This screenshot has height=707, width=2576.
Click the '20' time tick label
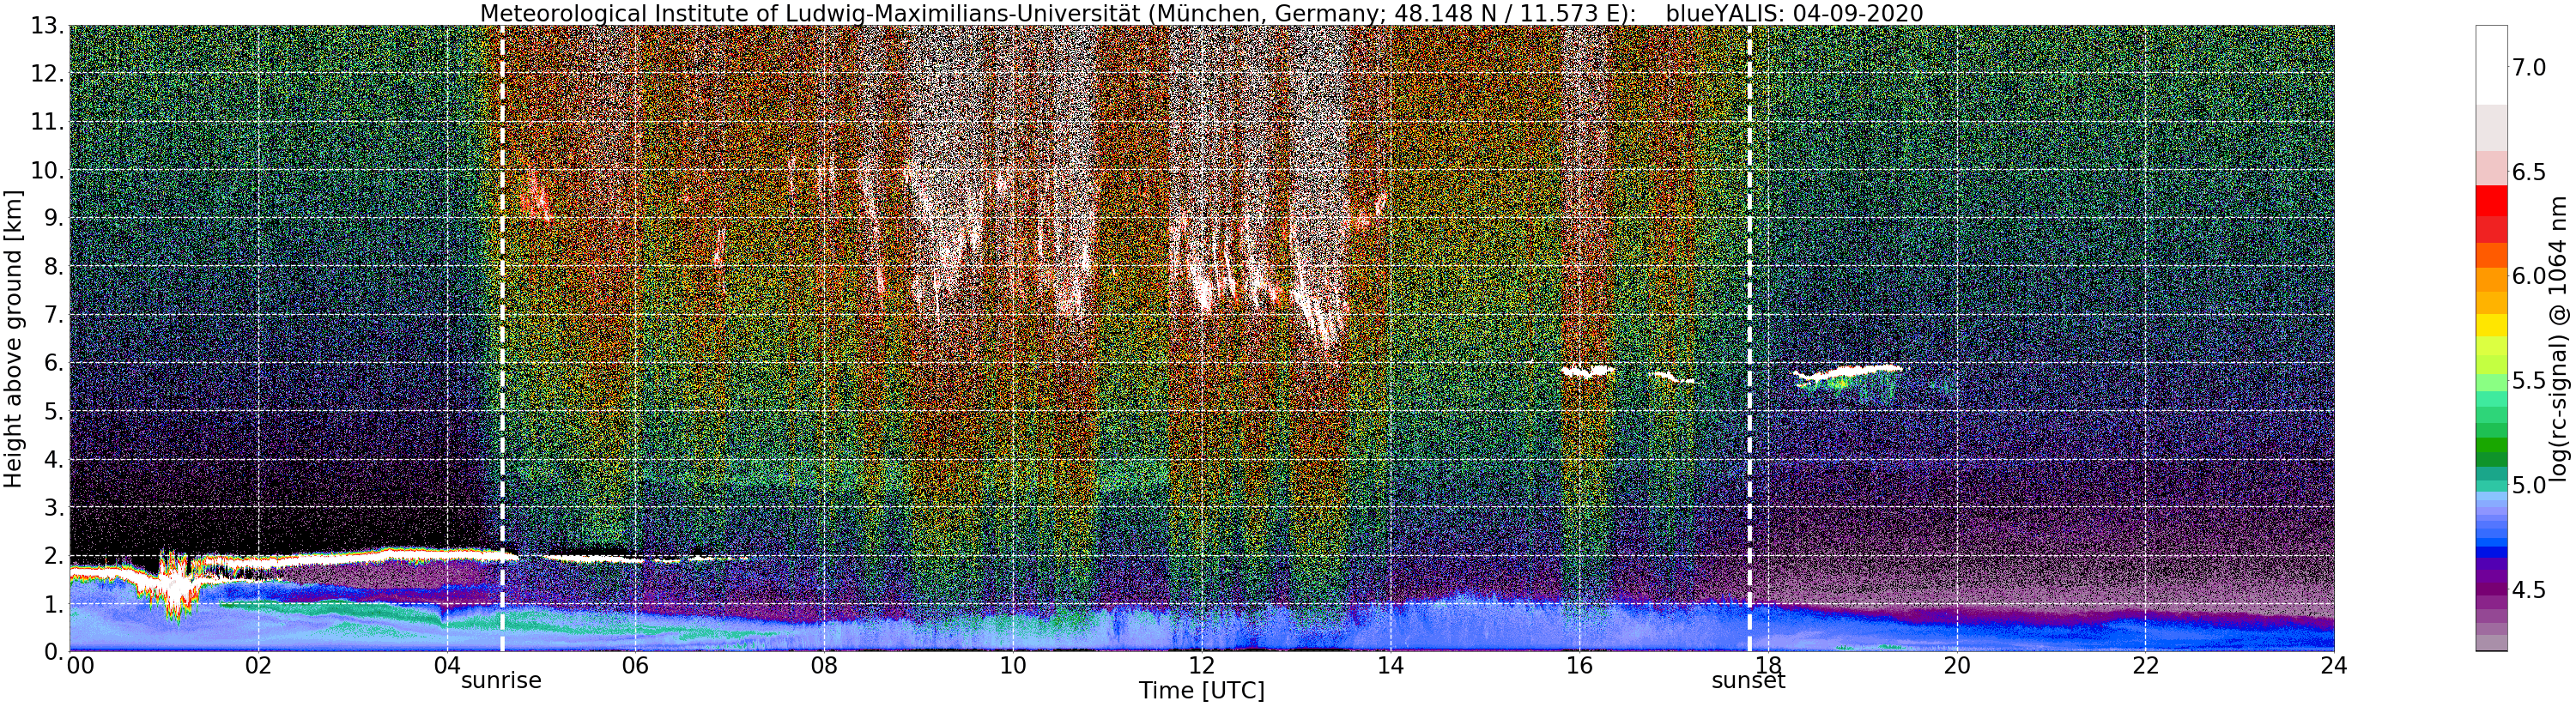click(x=1956, y=665)
